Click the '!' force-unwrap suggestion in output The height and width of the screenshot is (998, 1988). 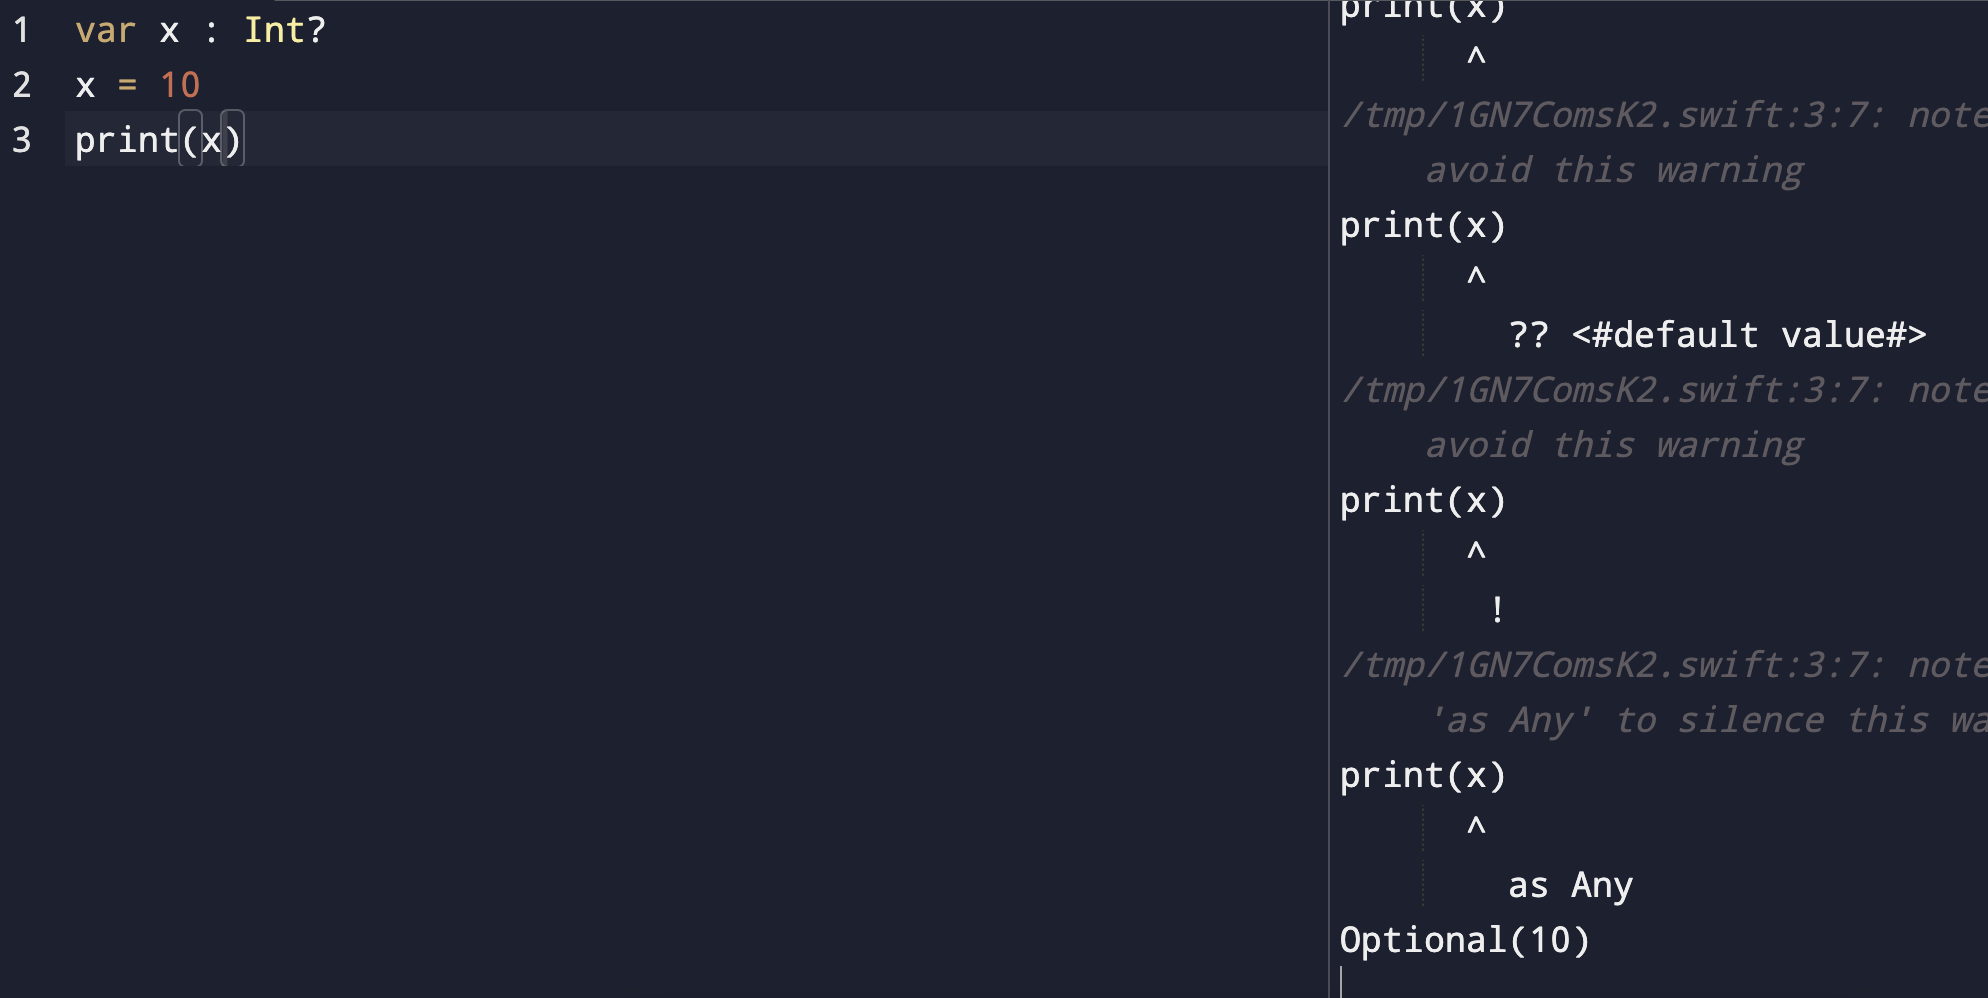coord(1497,610)
